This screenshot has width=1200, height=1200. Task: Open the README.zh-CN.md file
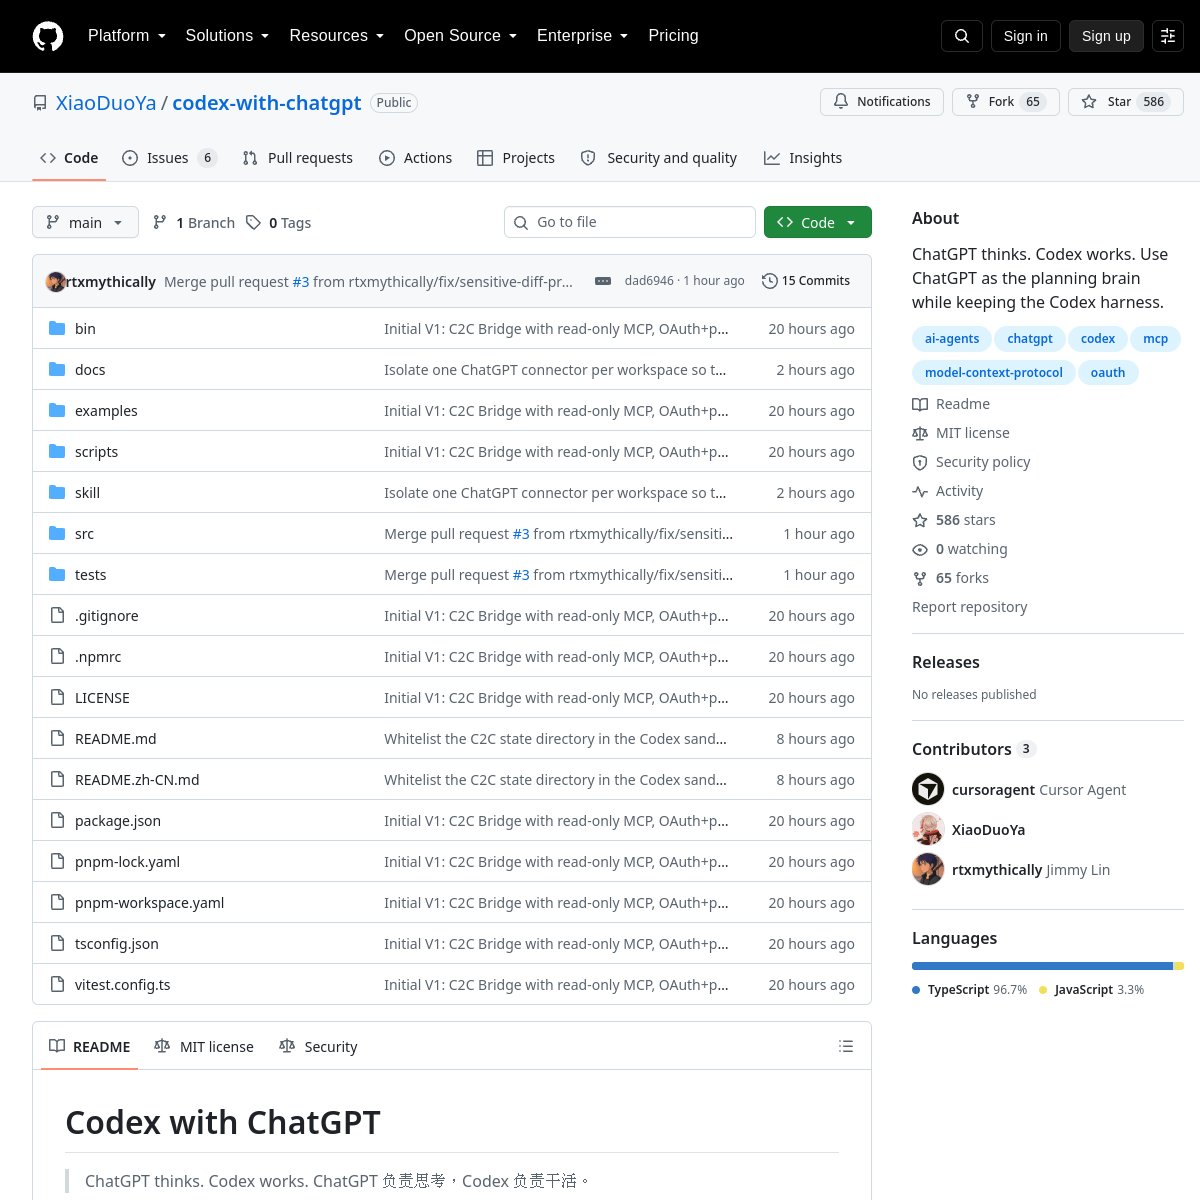click(137, 779)
